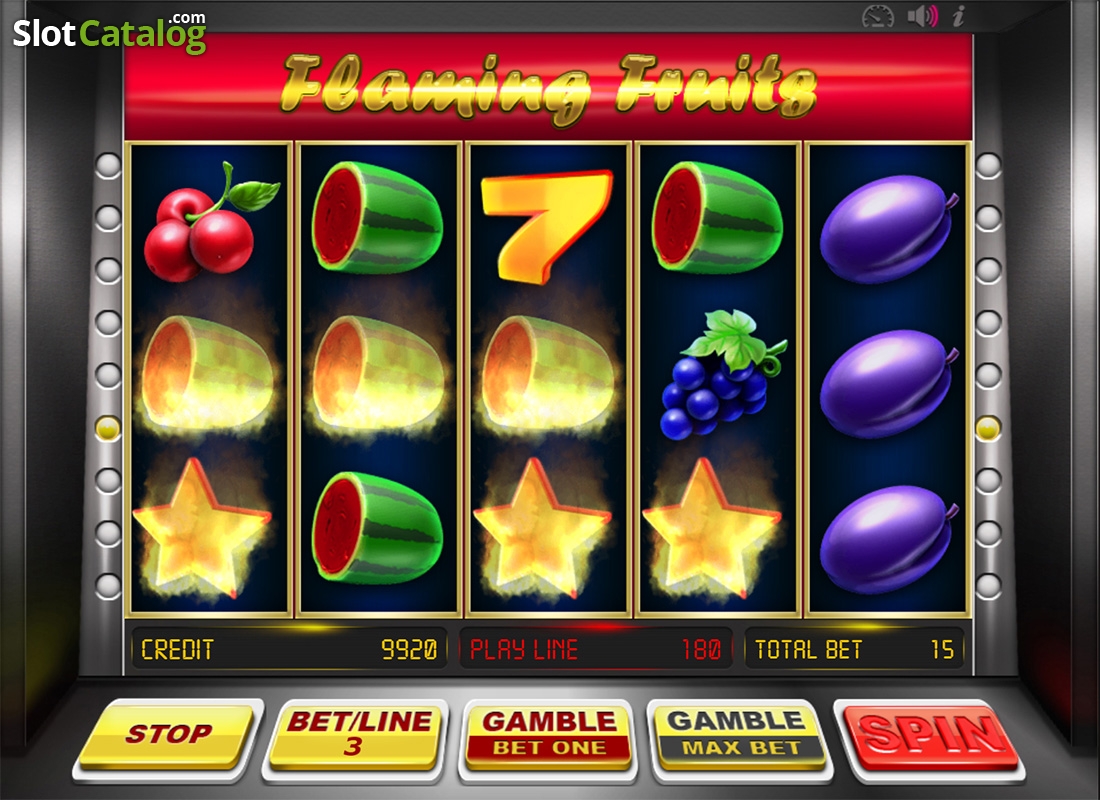
Task: Select GAMBLE BET ONE button
Action: click(x=549, y=735)
